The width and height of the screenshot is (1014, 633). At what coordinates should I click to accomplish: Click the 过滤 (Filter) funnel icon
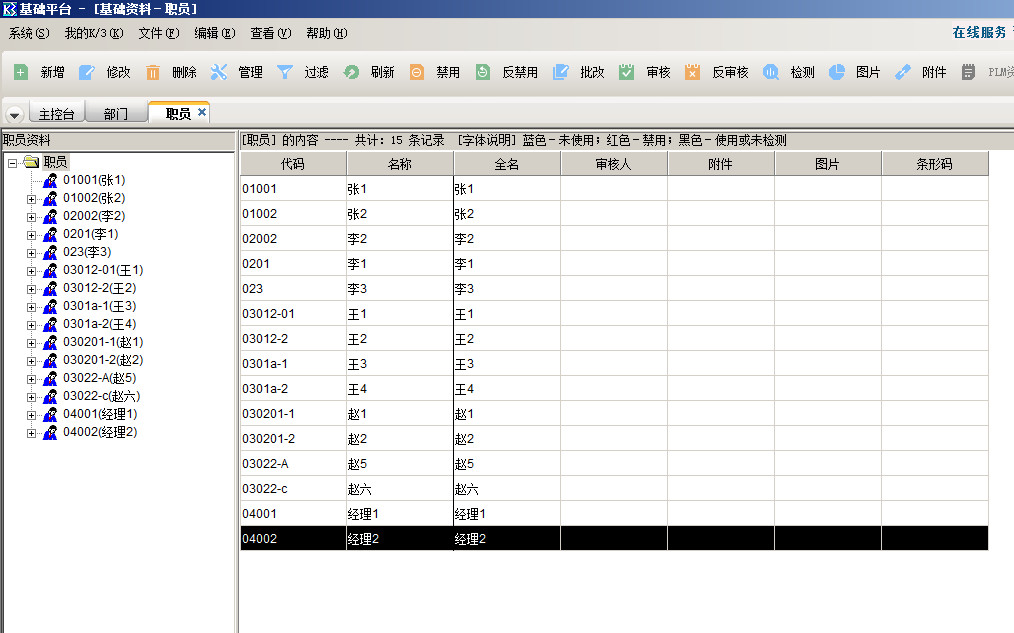coord(285,72)
